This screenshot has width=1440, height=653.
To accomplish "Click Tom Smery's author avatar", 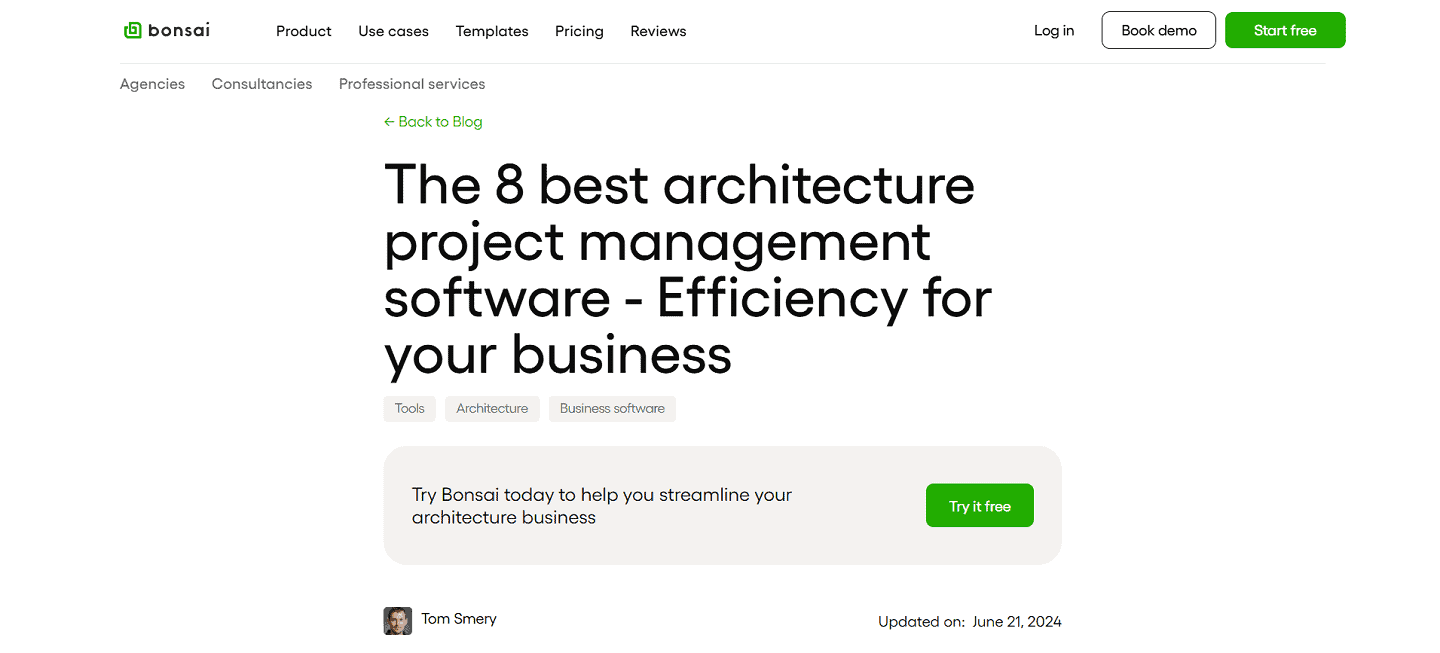I will pos(397,620).
